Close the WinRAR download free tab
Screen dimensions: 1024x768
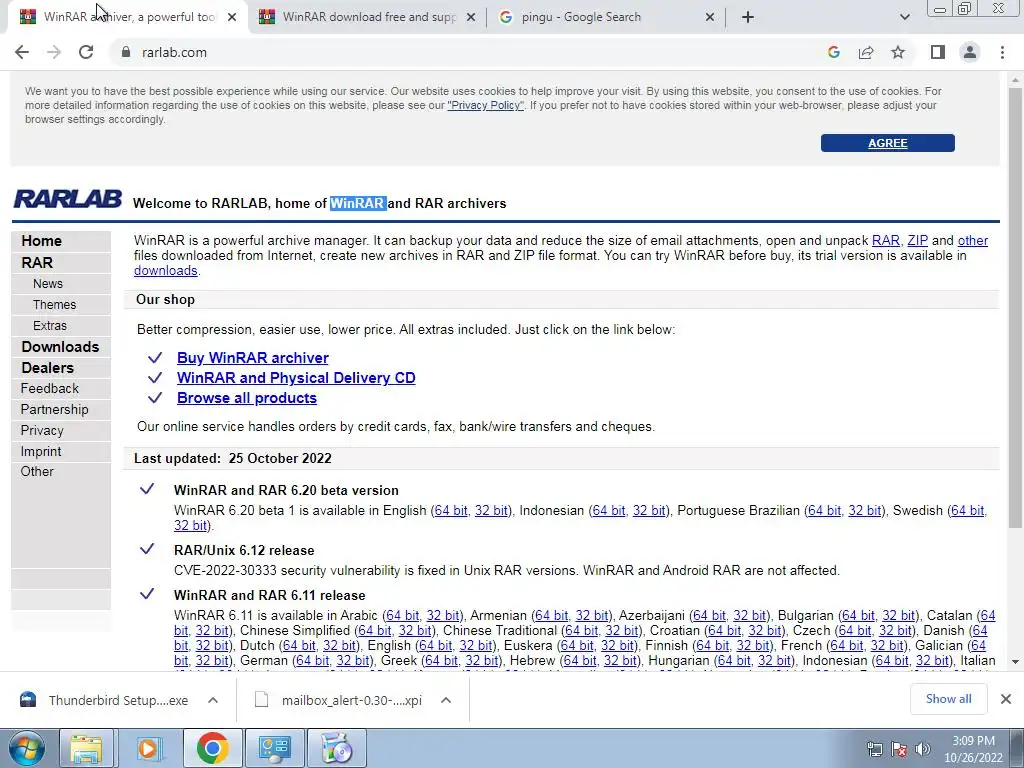pyautogui.click(x=471, y=17)
